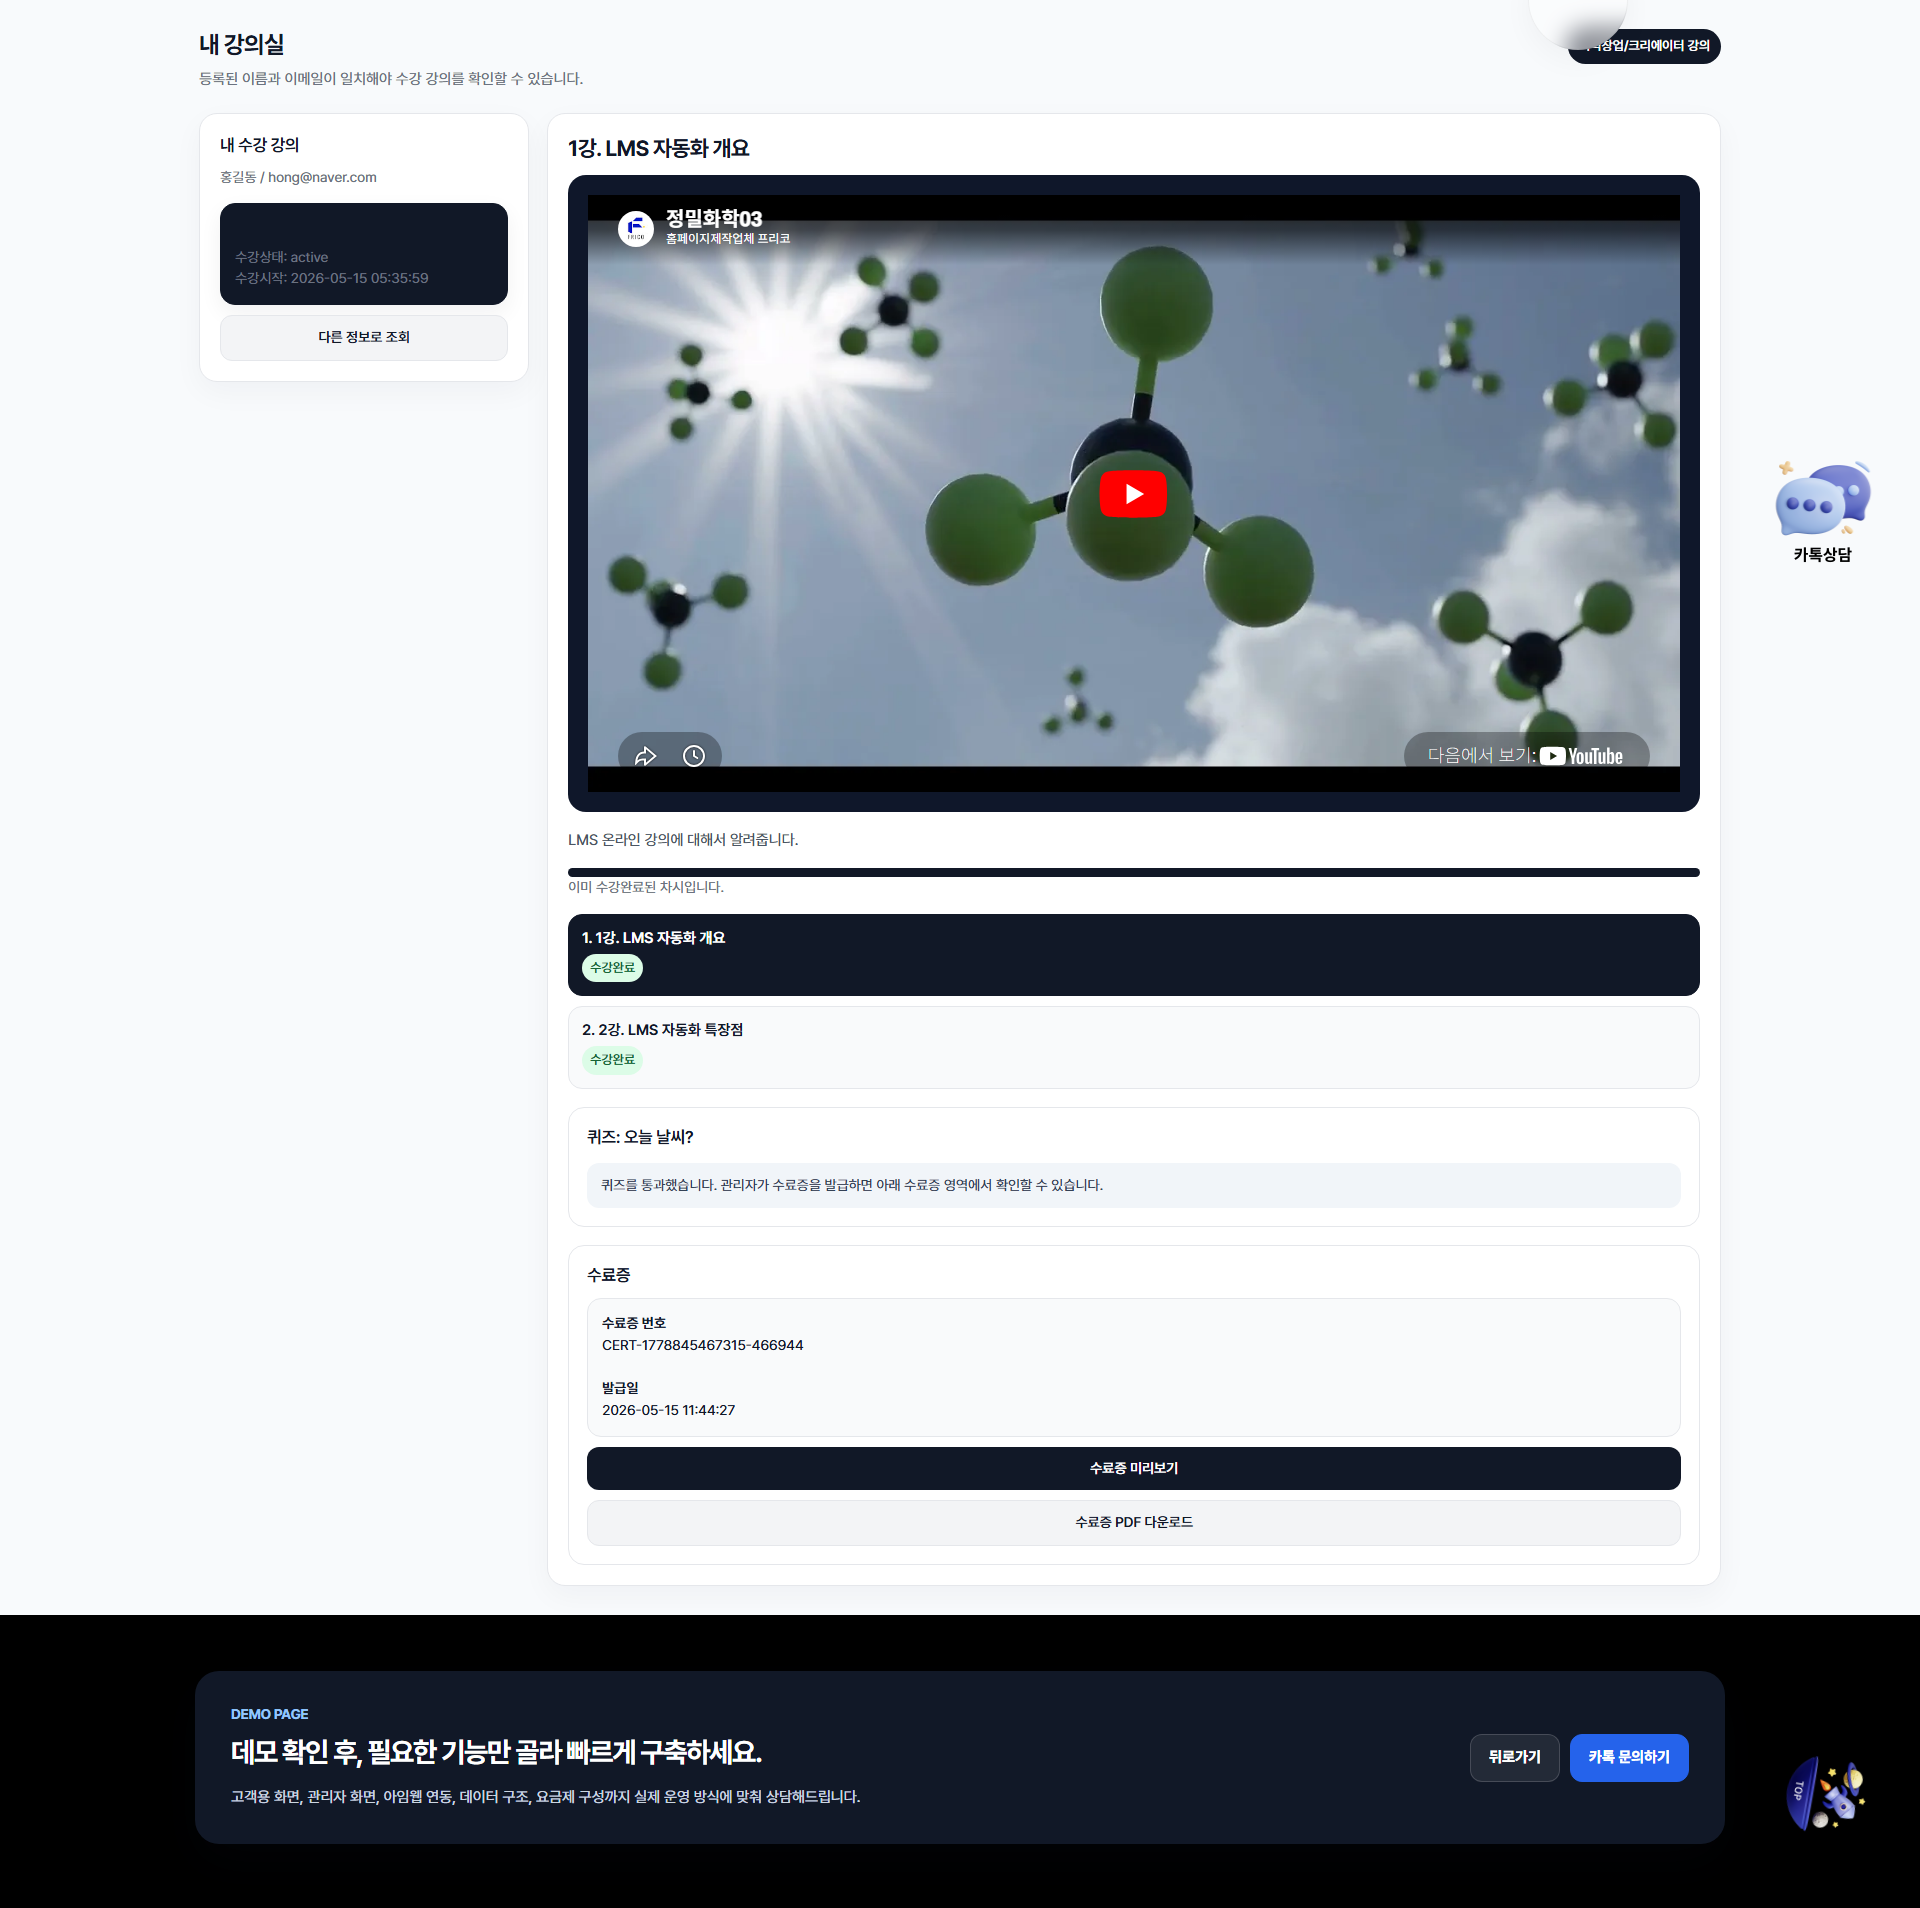Click the channel avatar logo in video
The image size is (1920, 1908).
tap(636, 229)
